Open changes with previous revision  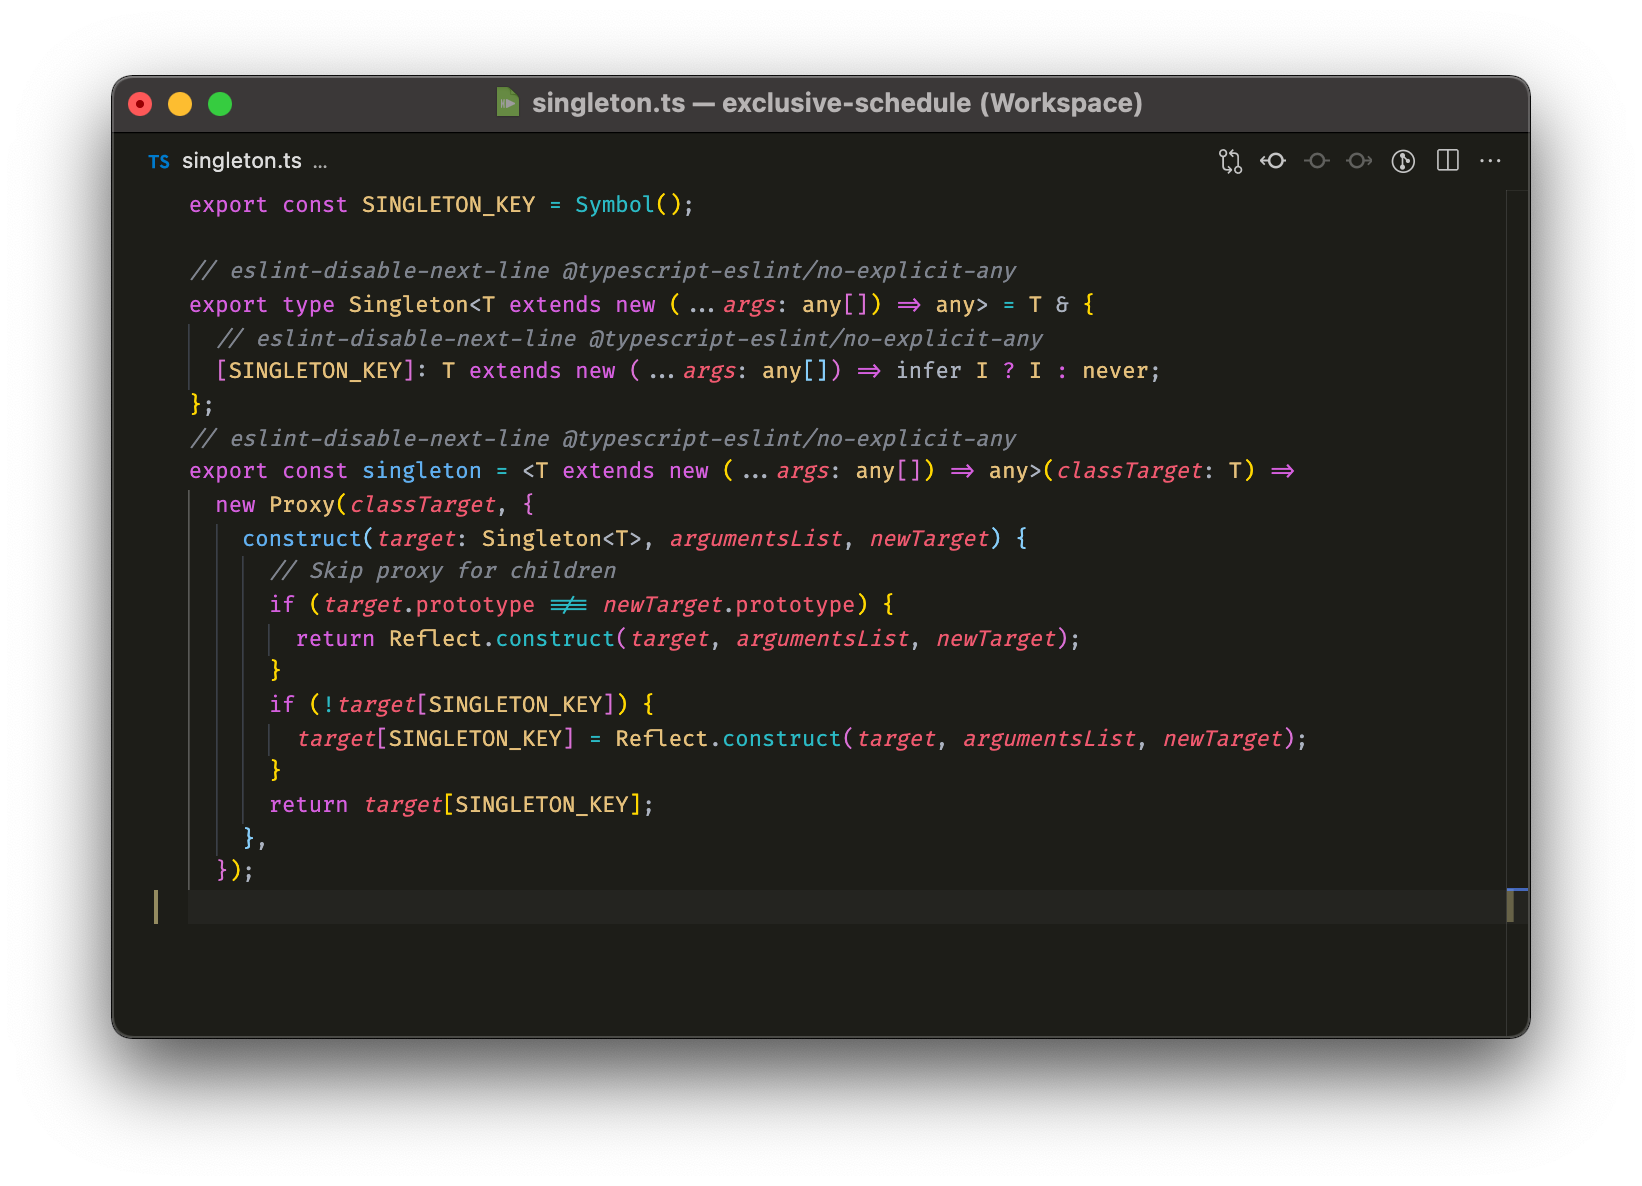coord(1273,161)
